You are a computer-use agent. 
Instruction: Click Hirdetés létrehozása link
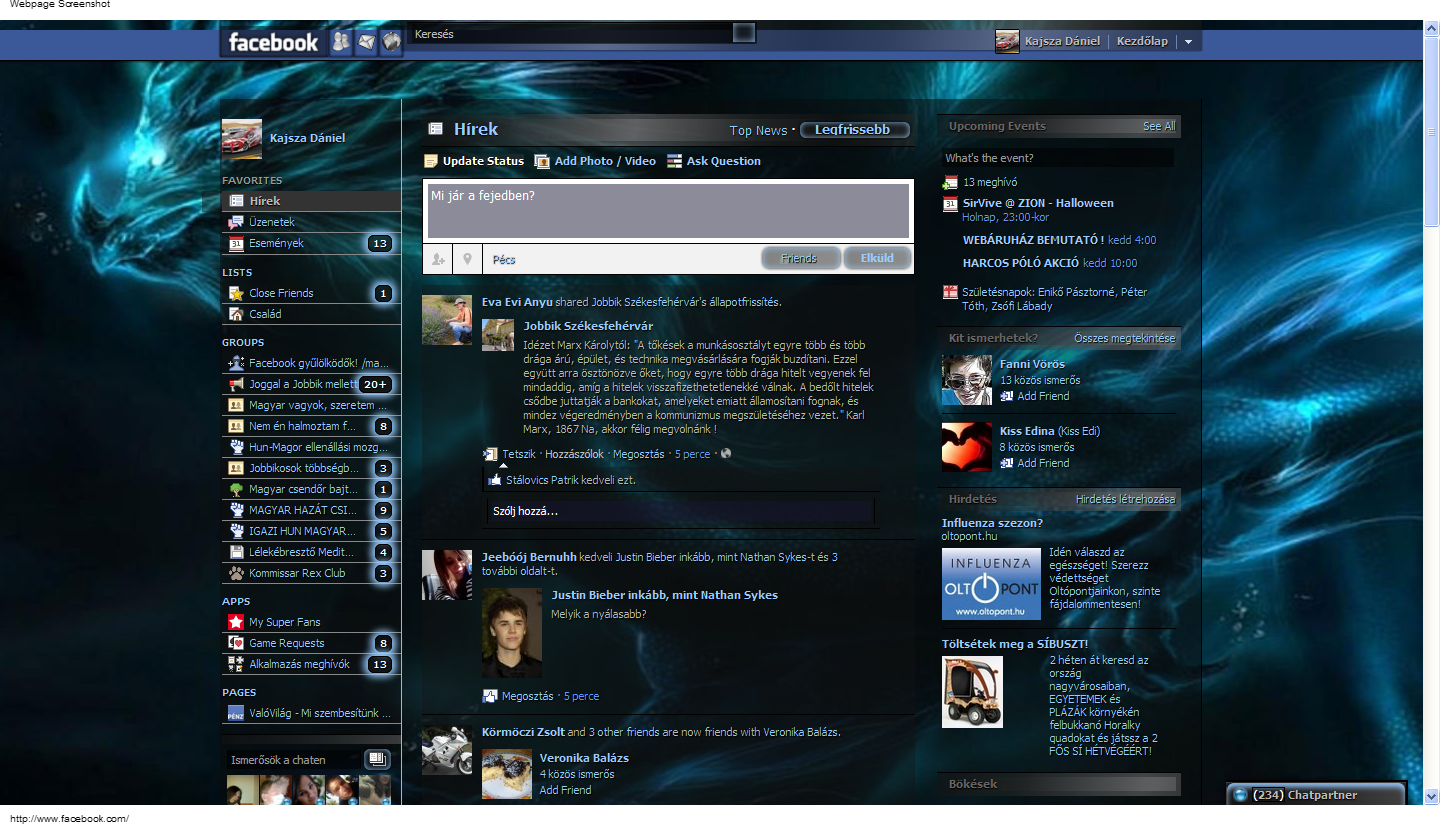[1126, 499]
